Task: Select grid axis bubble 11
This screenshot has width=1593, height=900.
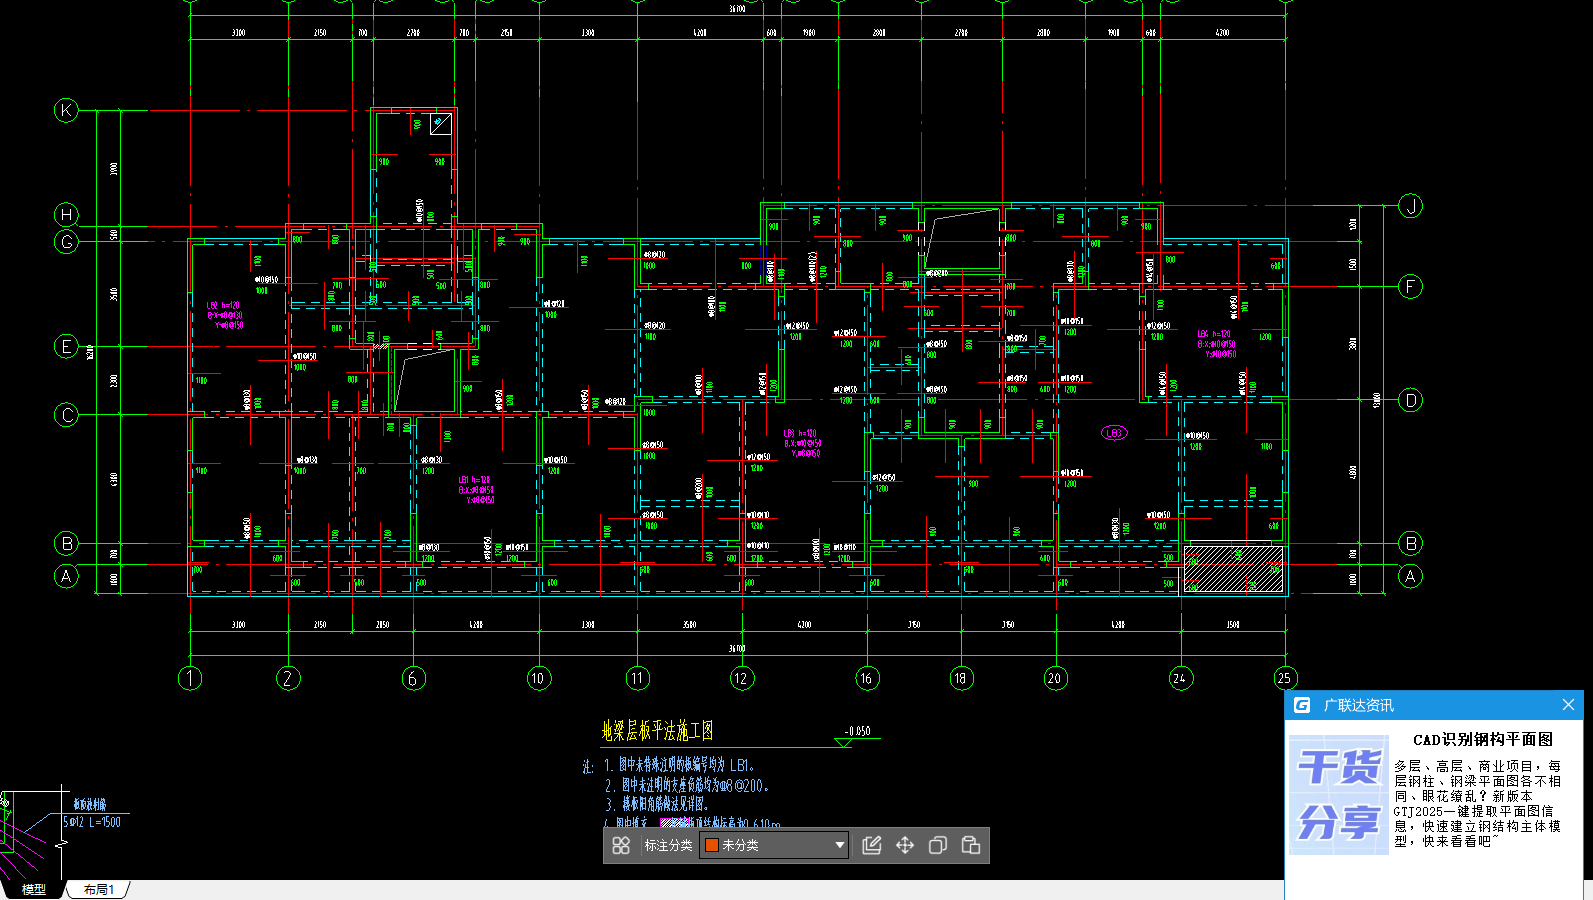Action: coord(637,678)
